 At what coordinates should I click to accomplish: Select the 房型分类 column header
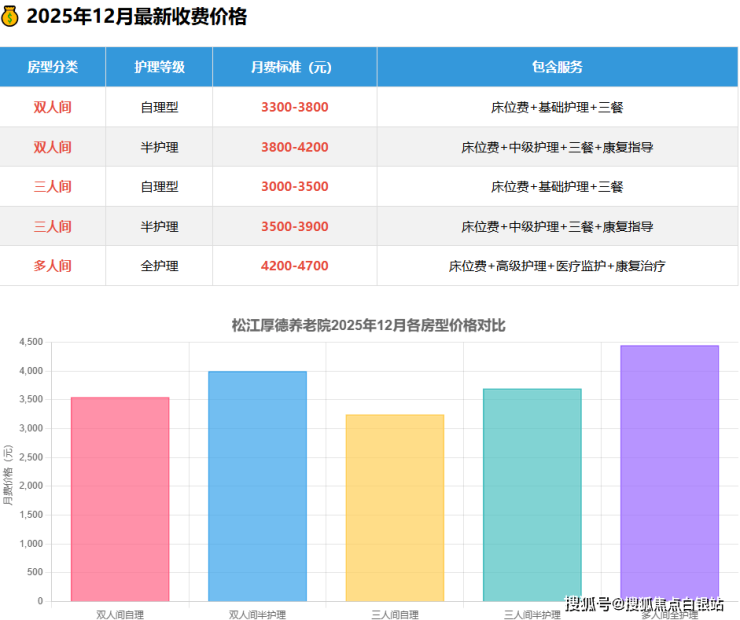point(52,67)
